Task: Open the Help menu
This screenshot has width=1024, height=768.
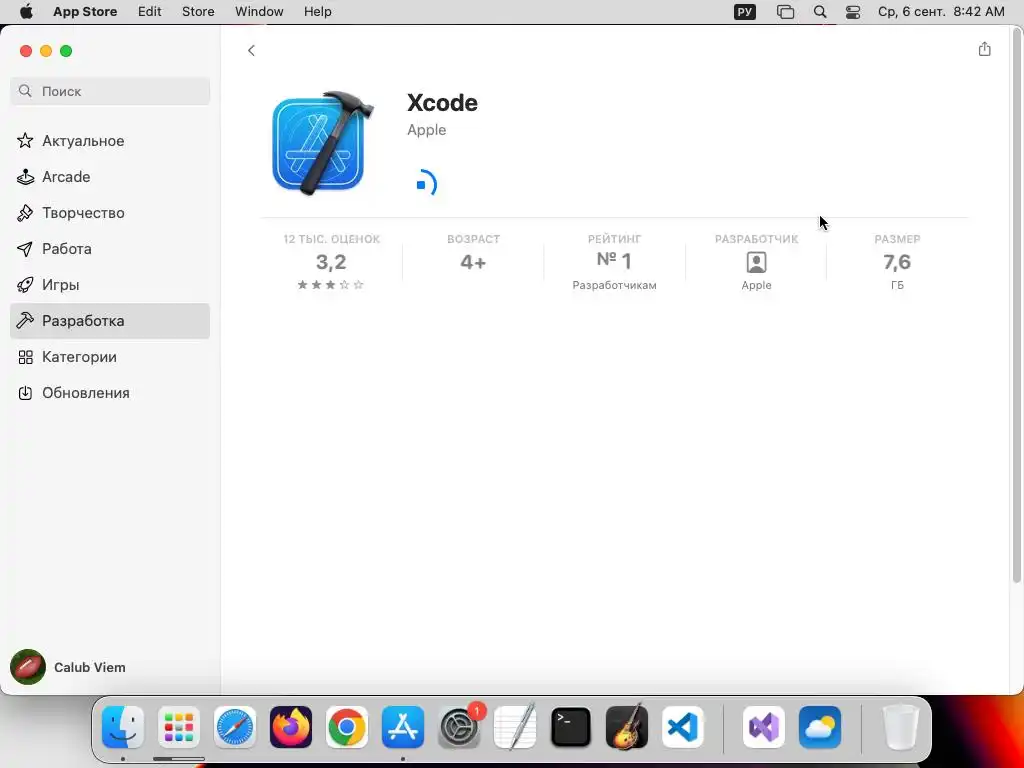Action: tap(317, 12)
